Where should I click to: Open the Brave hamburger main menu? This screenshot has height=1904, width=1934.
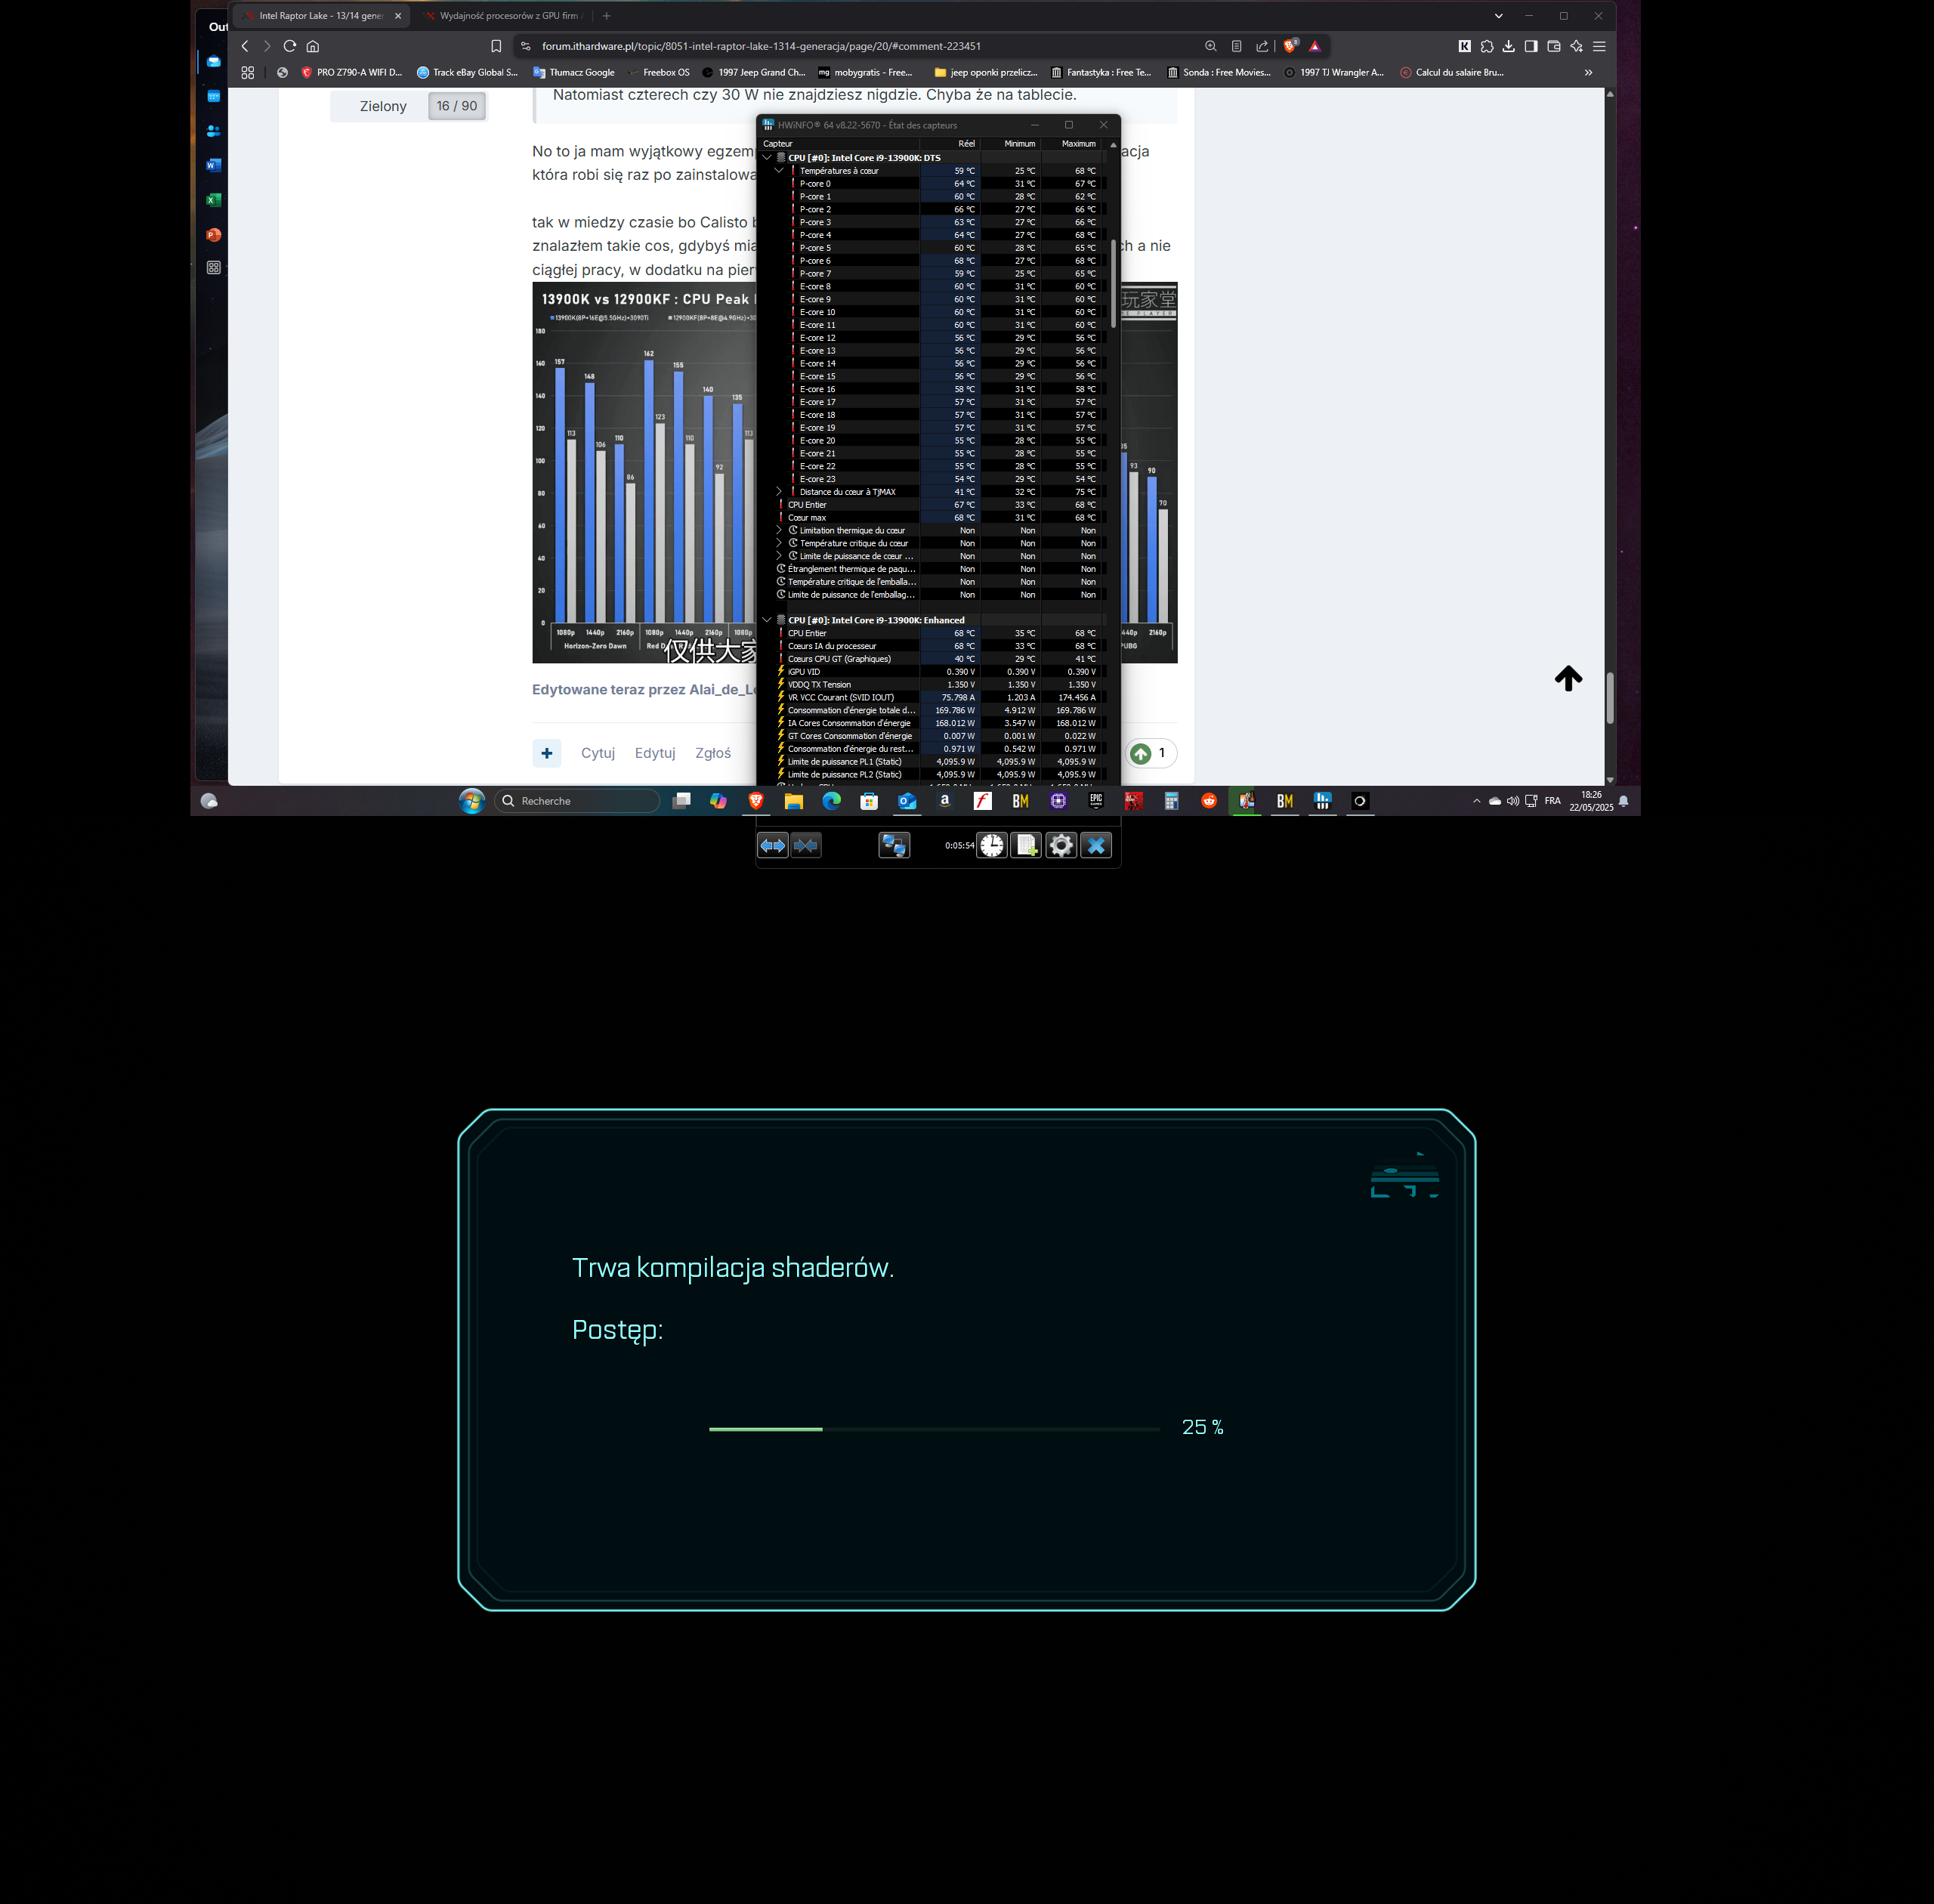pyautogui.click(x=1599, y=46)
